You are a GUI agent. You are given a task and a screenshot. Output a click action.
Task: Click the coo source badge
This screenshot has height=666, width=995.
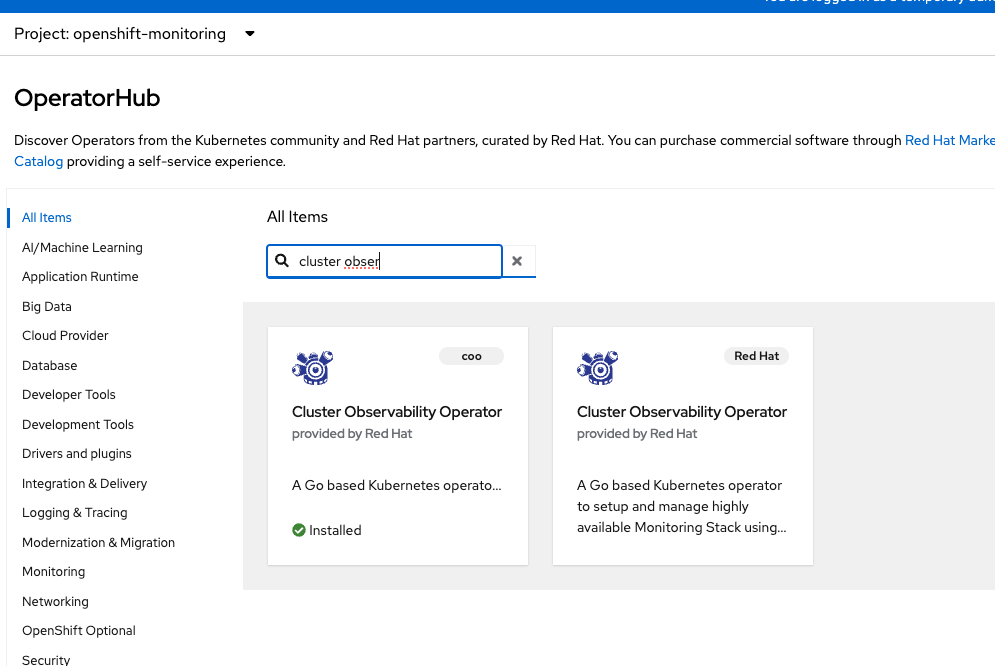pos(471,356)
